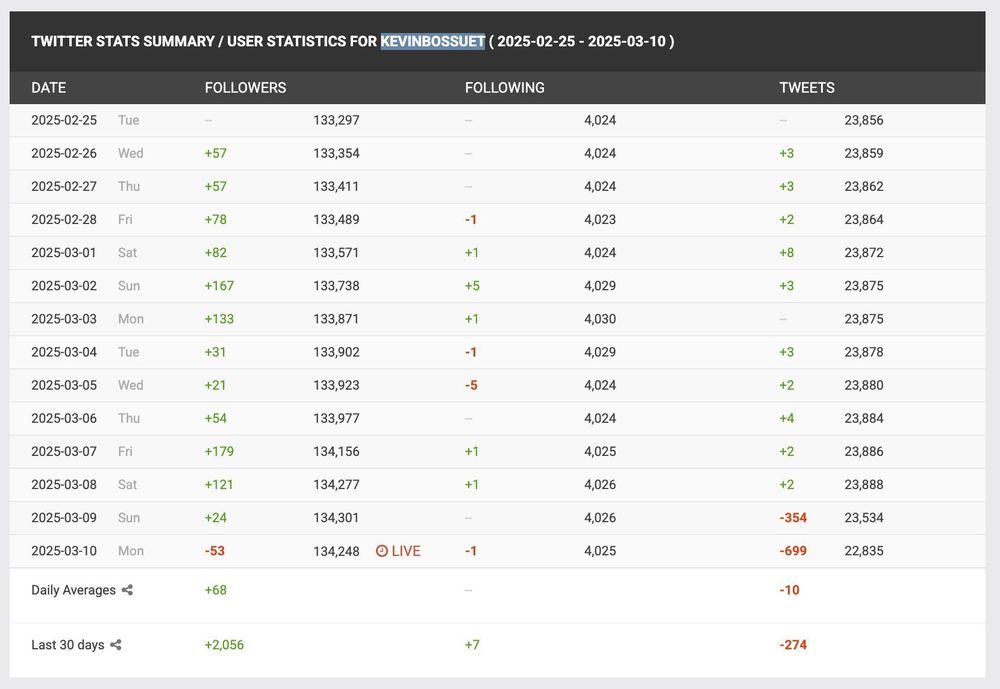The width and height of the screenshot is (1000, 689).
Task: Click the +179 follower change
Action: (x=219, y=452)
